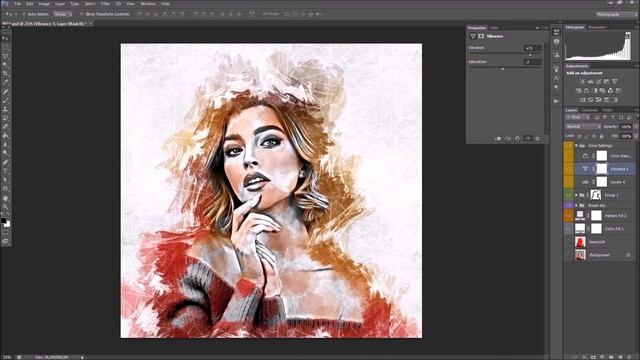Reset Vibrance adjustment to defaults
640x360 pixels.
pos(518,139)
